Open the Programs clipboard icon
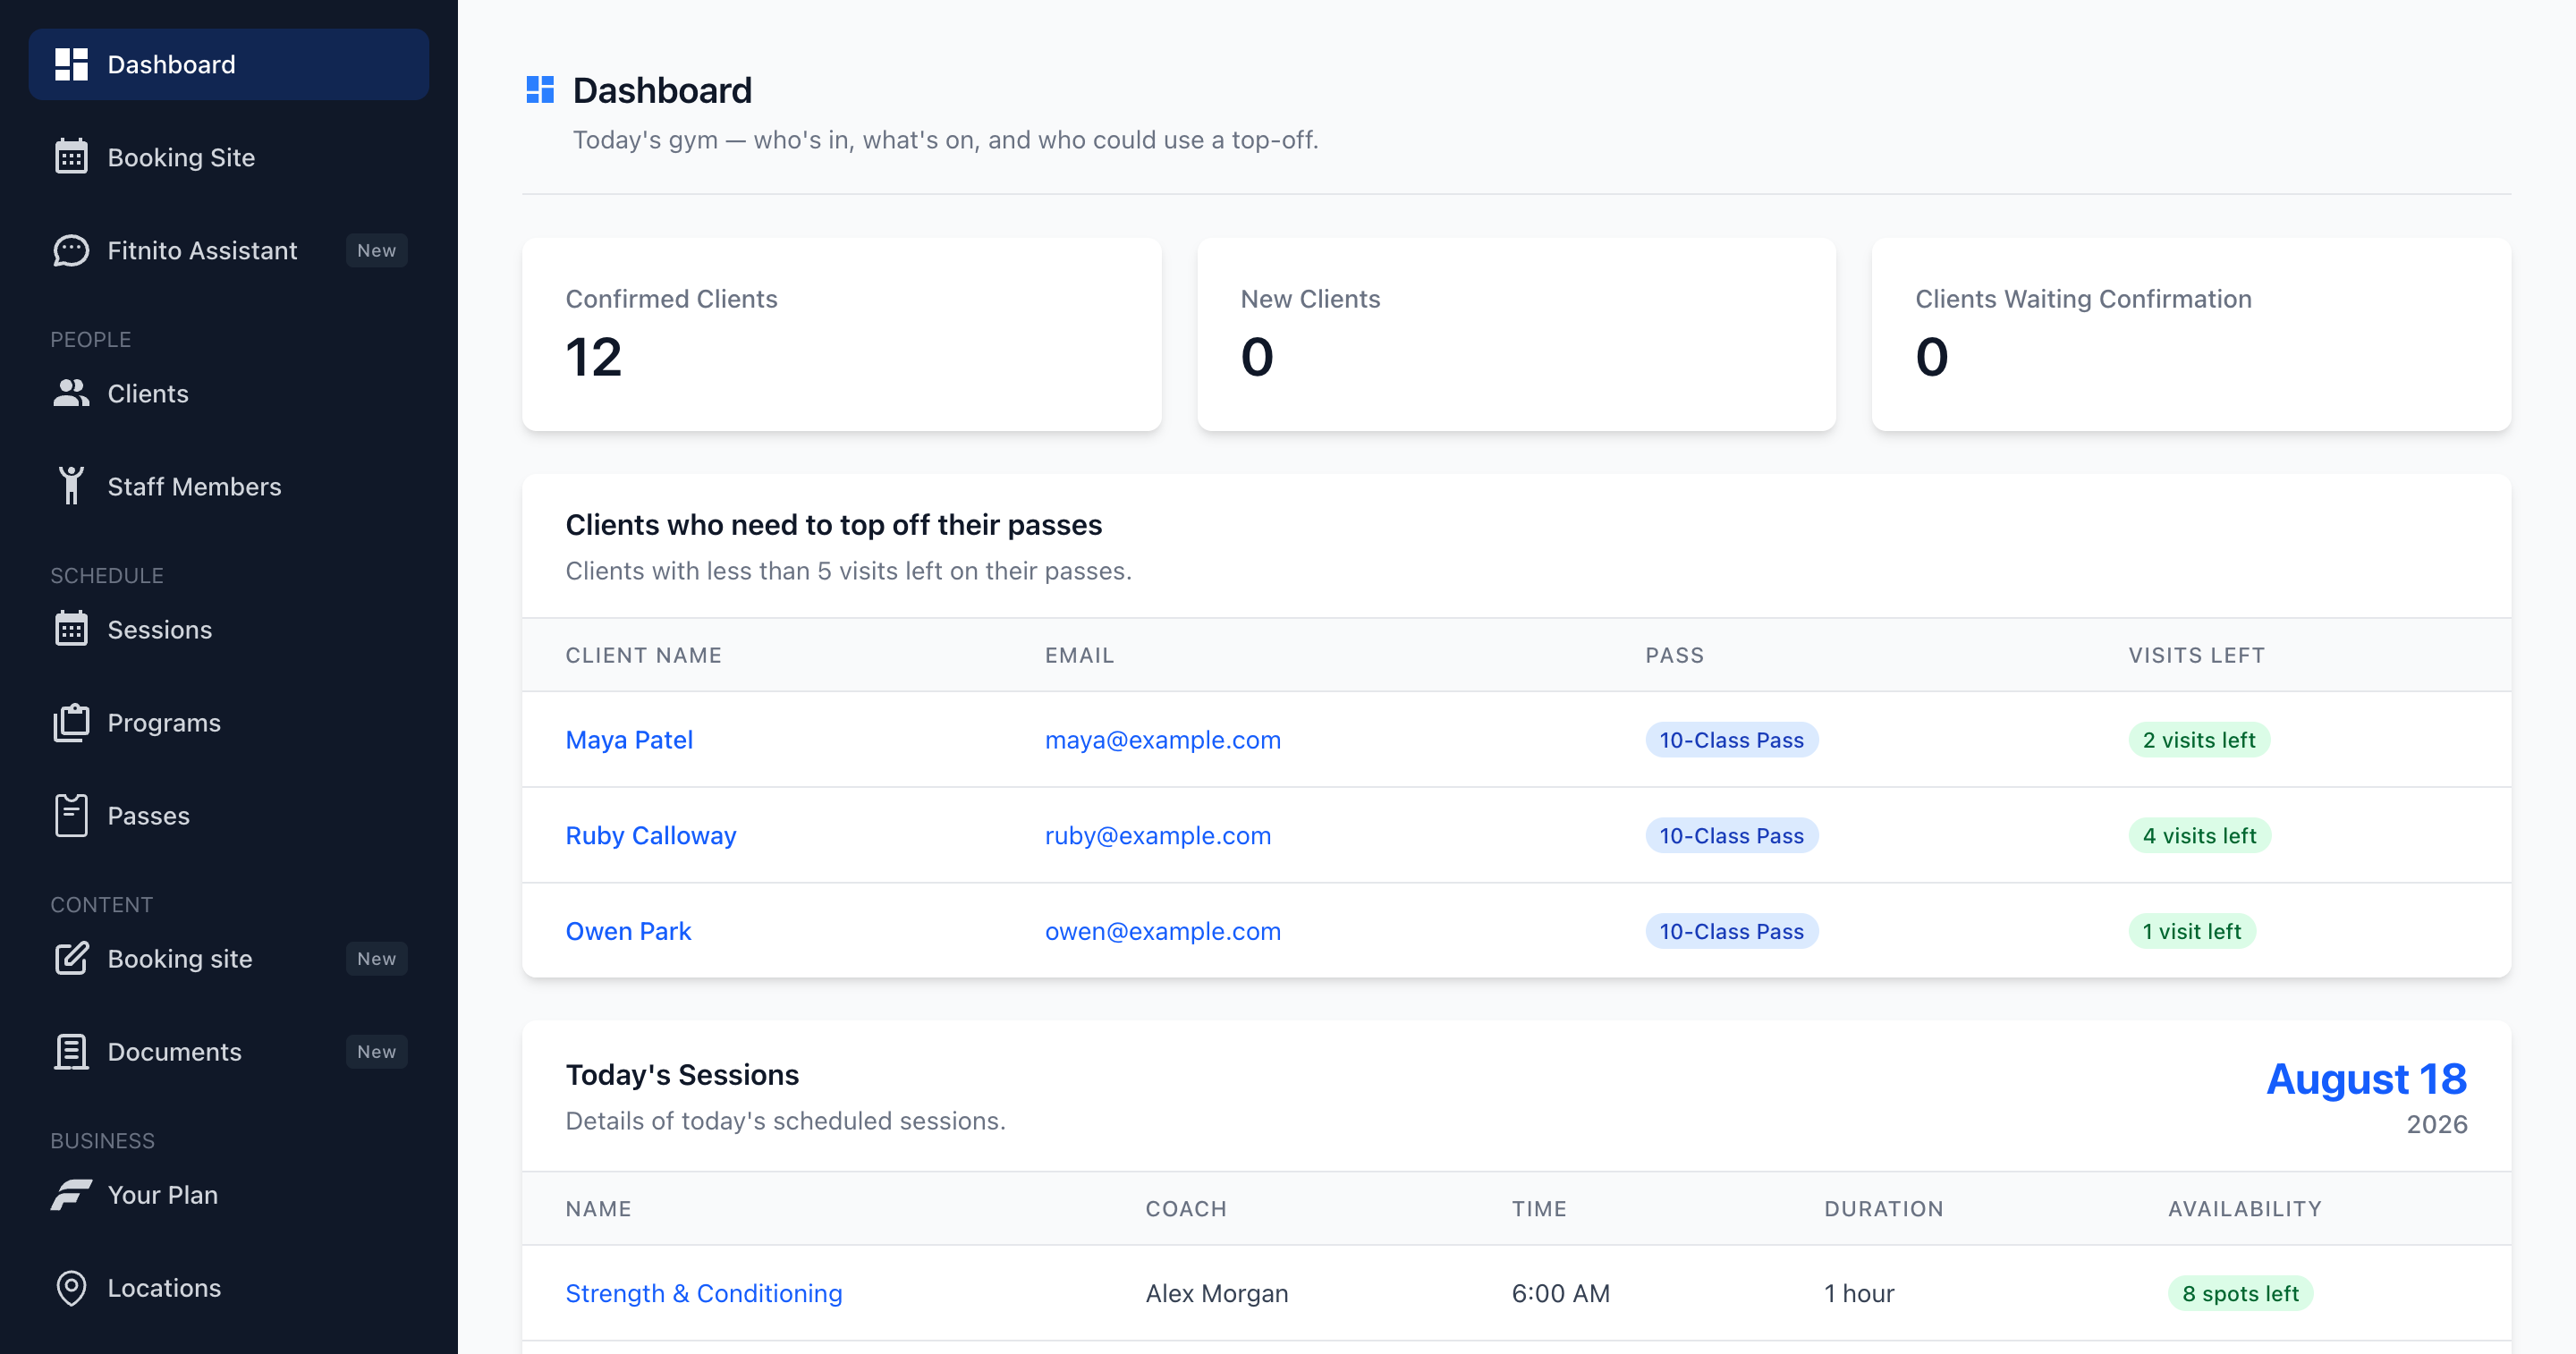The width and height of the screenshot is (2576, 1354). pyautogui.click(x=71, y=722)
